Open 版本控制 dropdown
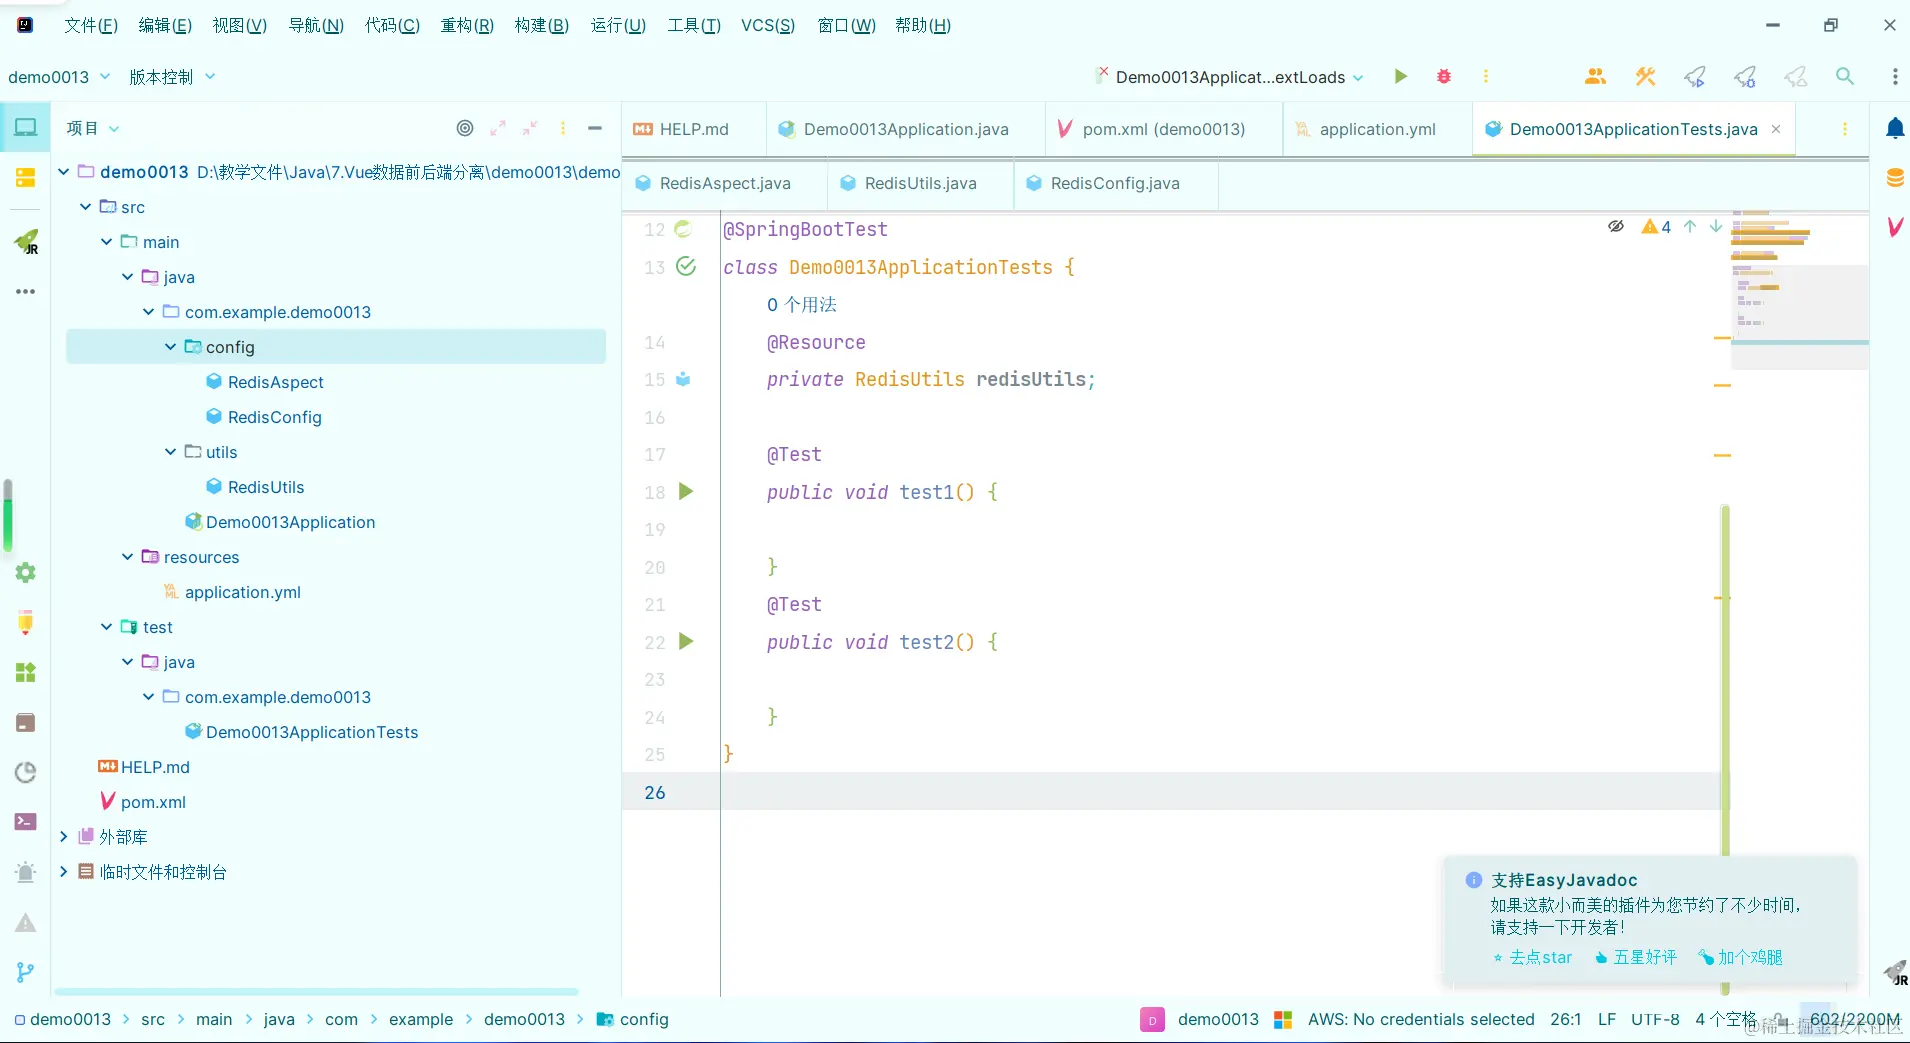 tap(172, 77)
